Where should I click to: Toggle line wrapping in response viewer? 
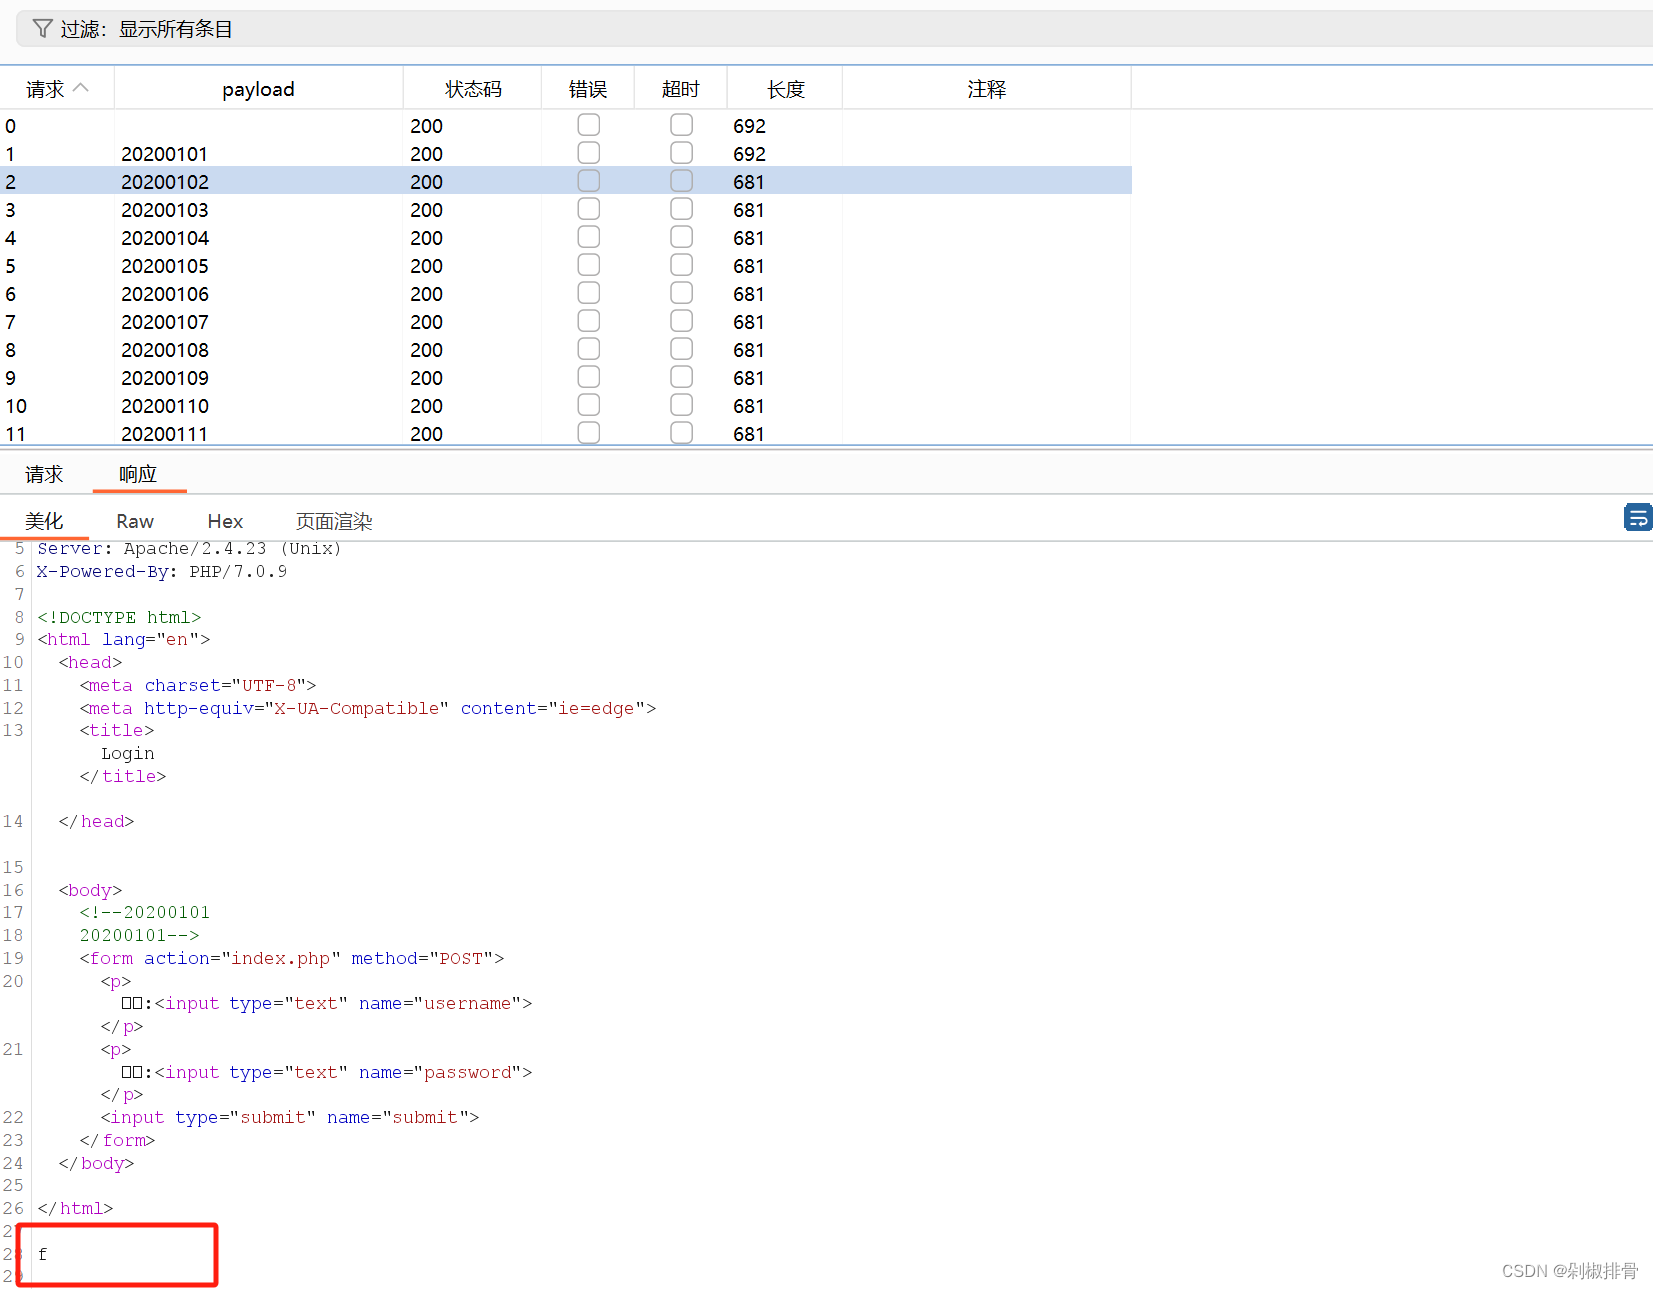pyautogui.click(x=1638, y=518)
